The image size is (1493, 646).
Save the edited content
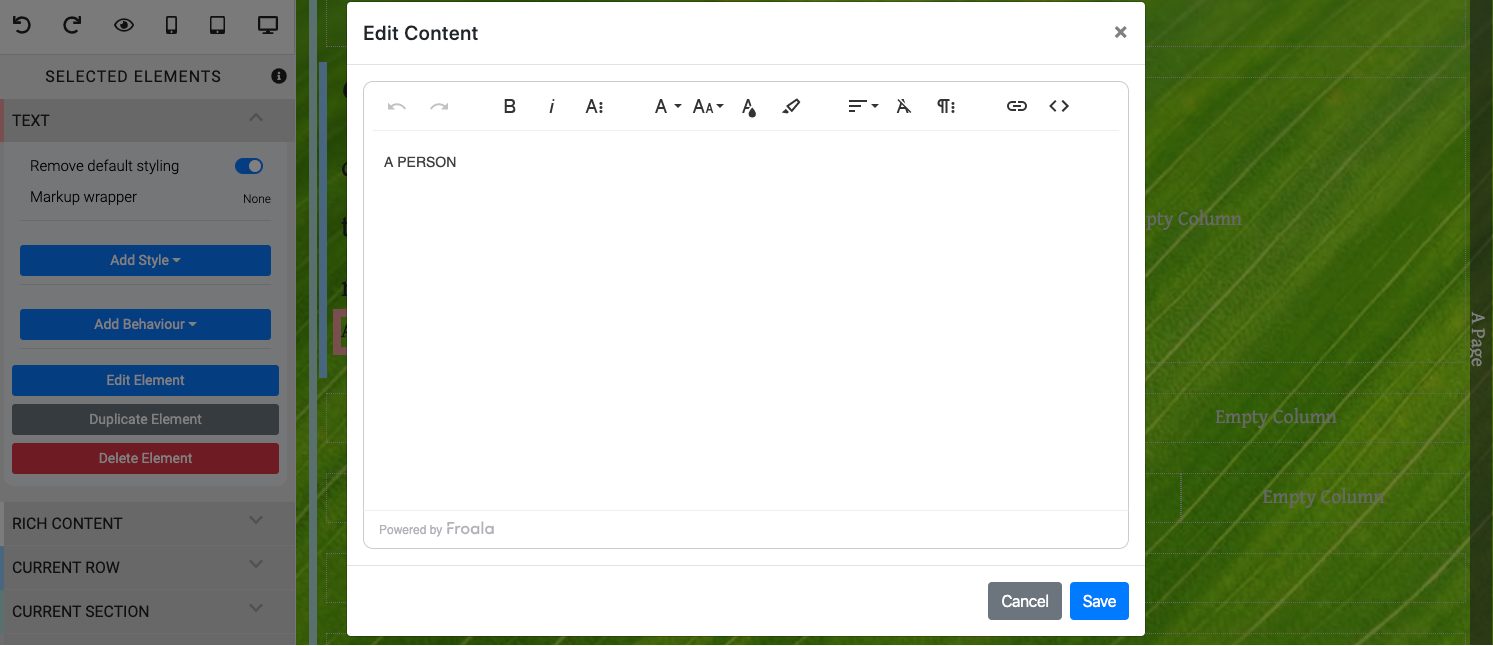tap(1099, 601)
